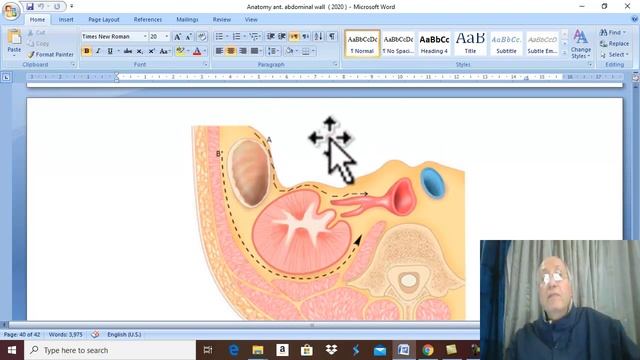Toggle Underline formatting

110,51
